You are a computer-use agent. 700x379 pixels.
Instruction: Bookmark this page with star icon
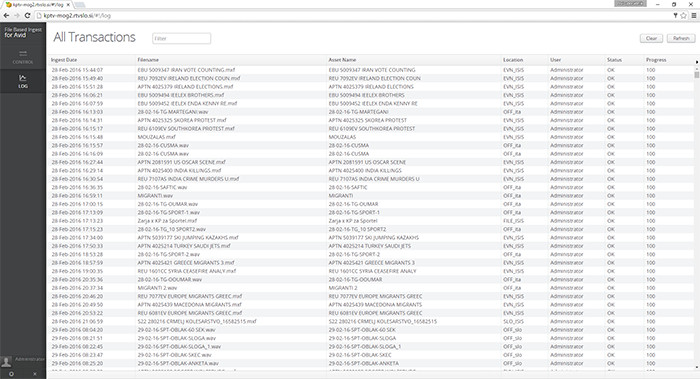683,15
